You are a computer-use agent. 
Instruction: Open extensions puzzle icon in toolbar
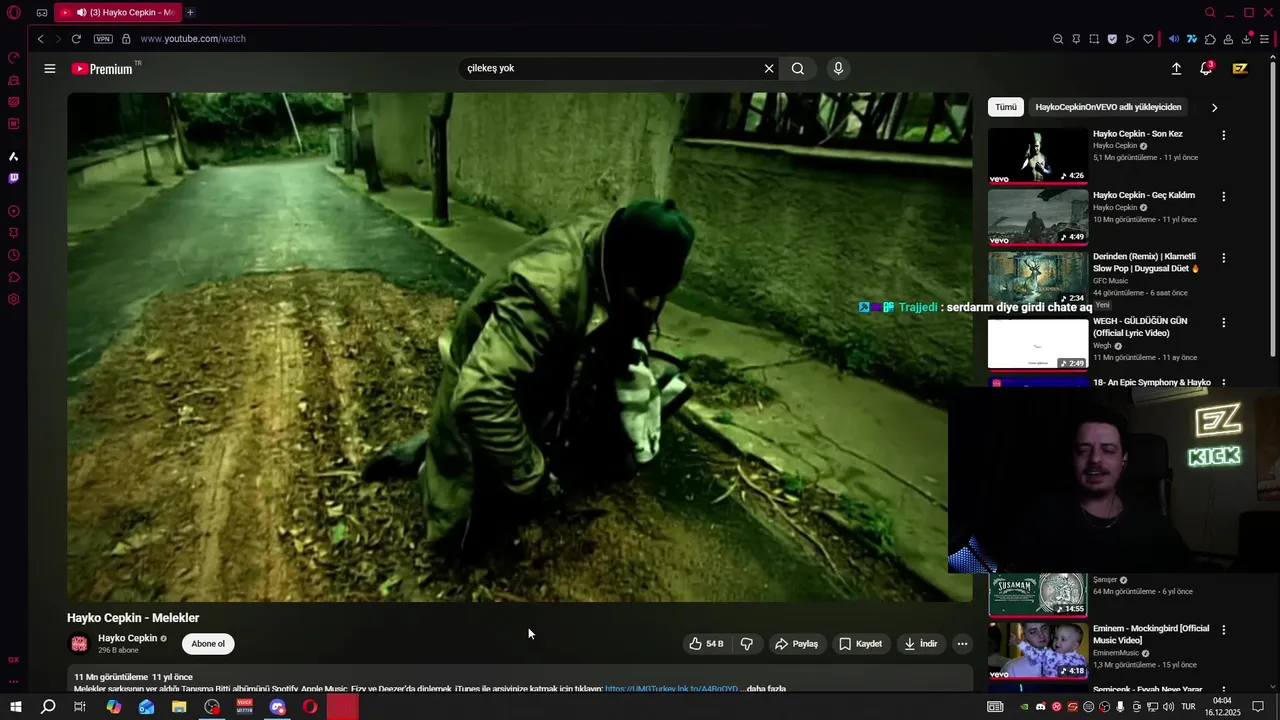[x=1210, y=39]
